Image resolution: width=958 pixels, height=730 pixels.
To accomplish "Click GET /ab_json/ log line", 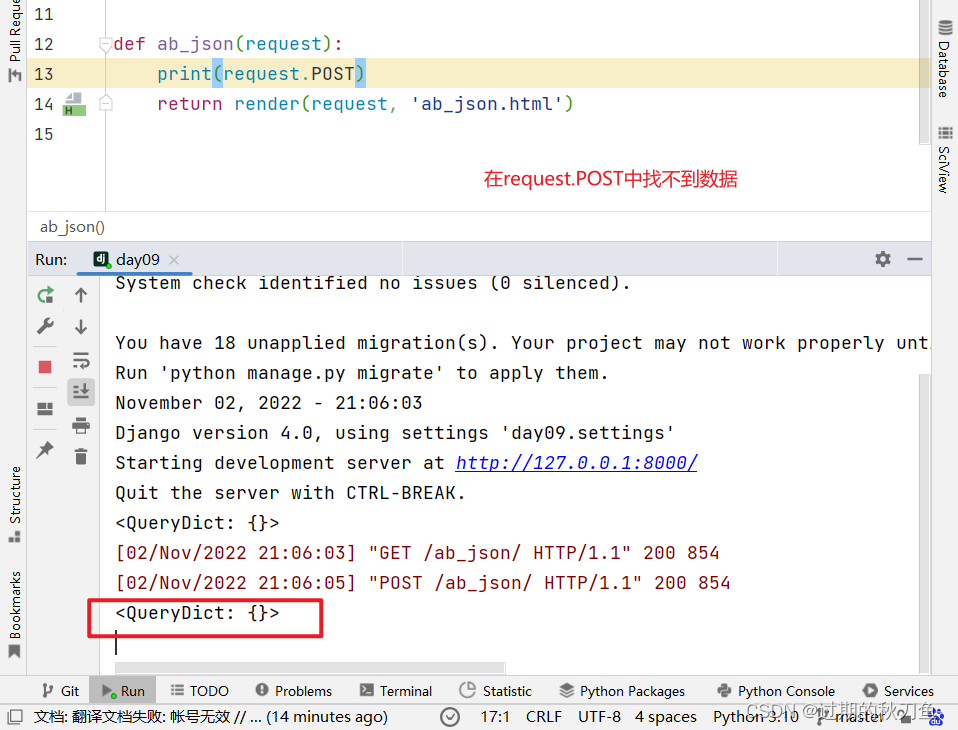I will [417, 553].
